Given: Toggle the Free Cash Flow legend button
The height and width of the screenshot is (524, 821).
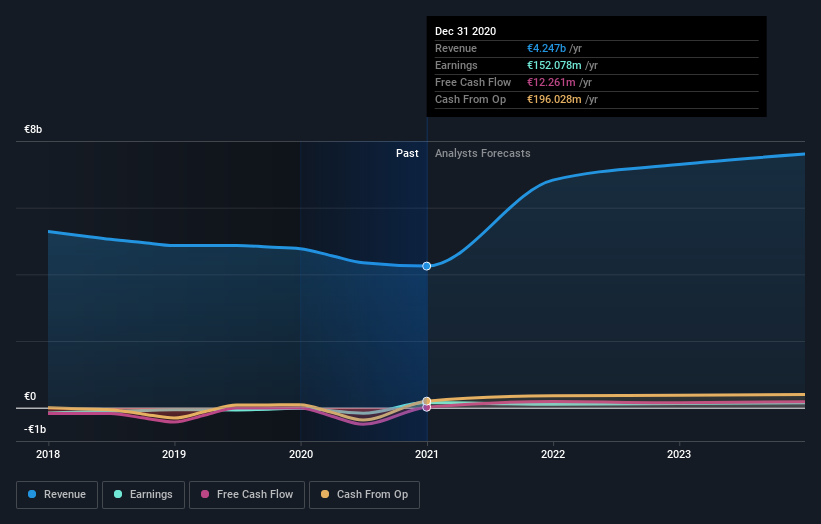Looking at the screenshot, I should 247,495.
